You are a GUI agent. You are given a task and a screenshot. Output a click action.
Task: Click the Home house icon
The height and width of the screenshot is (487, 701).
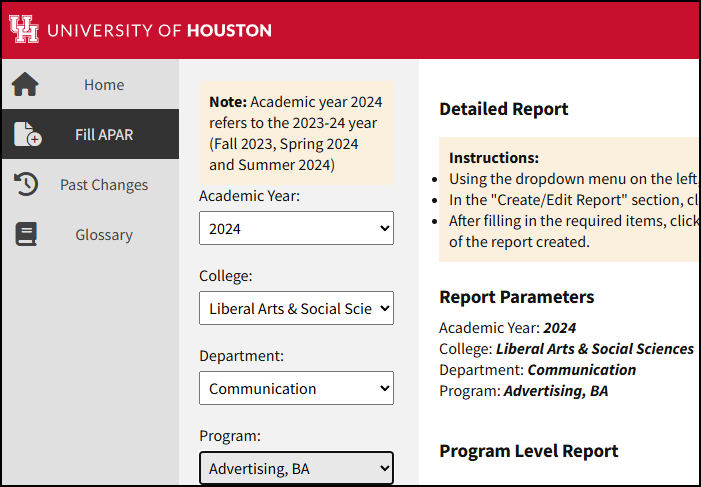(x=25, y=85)
